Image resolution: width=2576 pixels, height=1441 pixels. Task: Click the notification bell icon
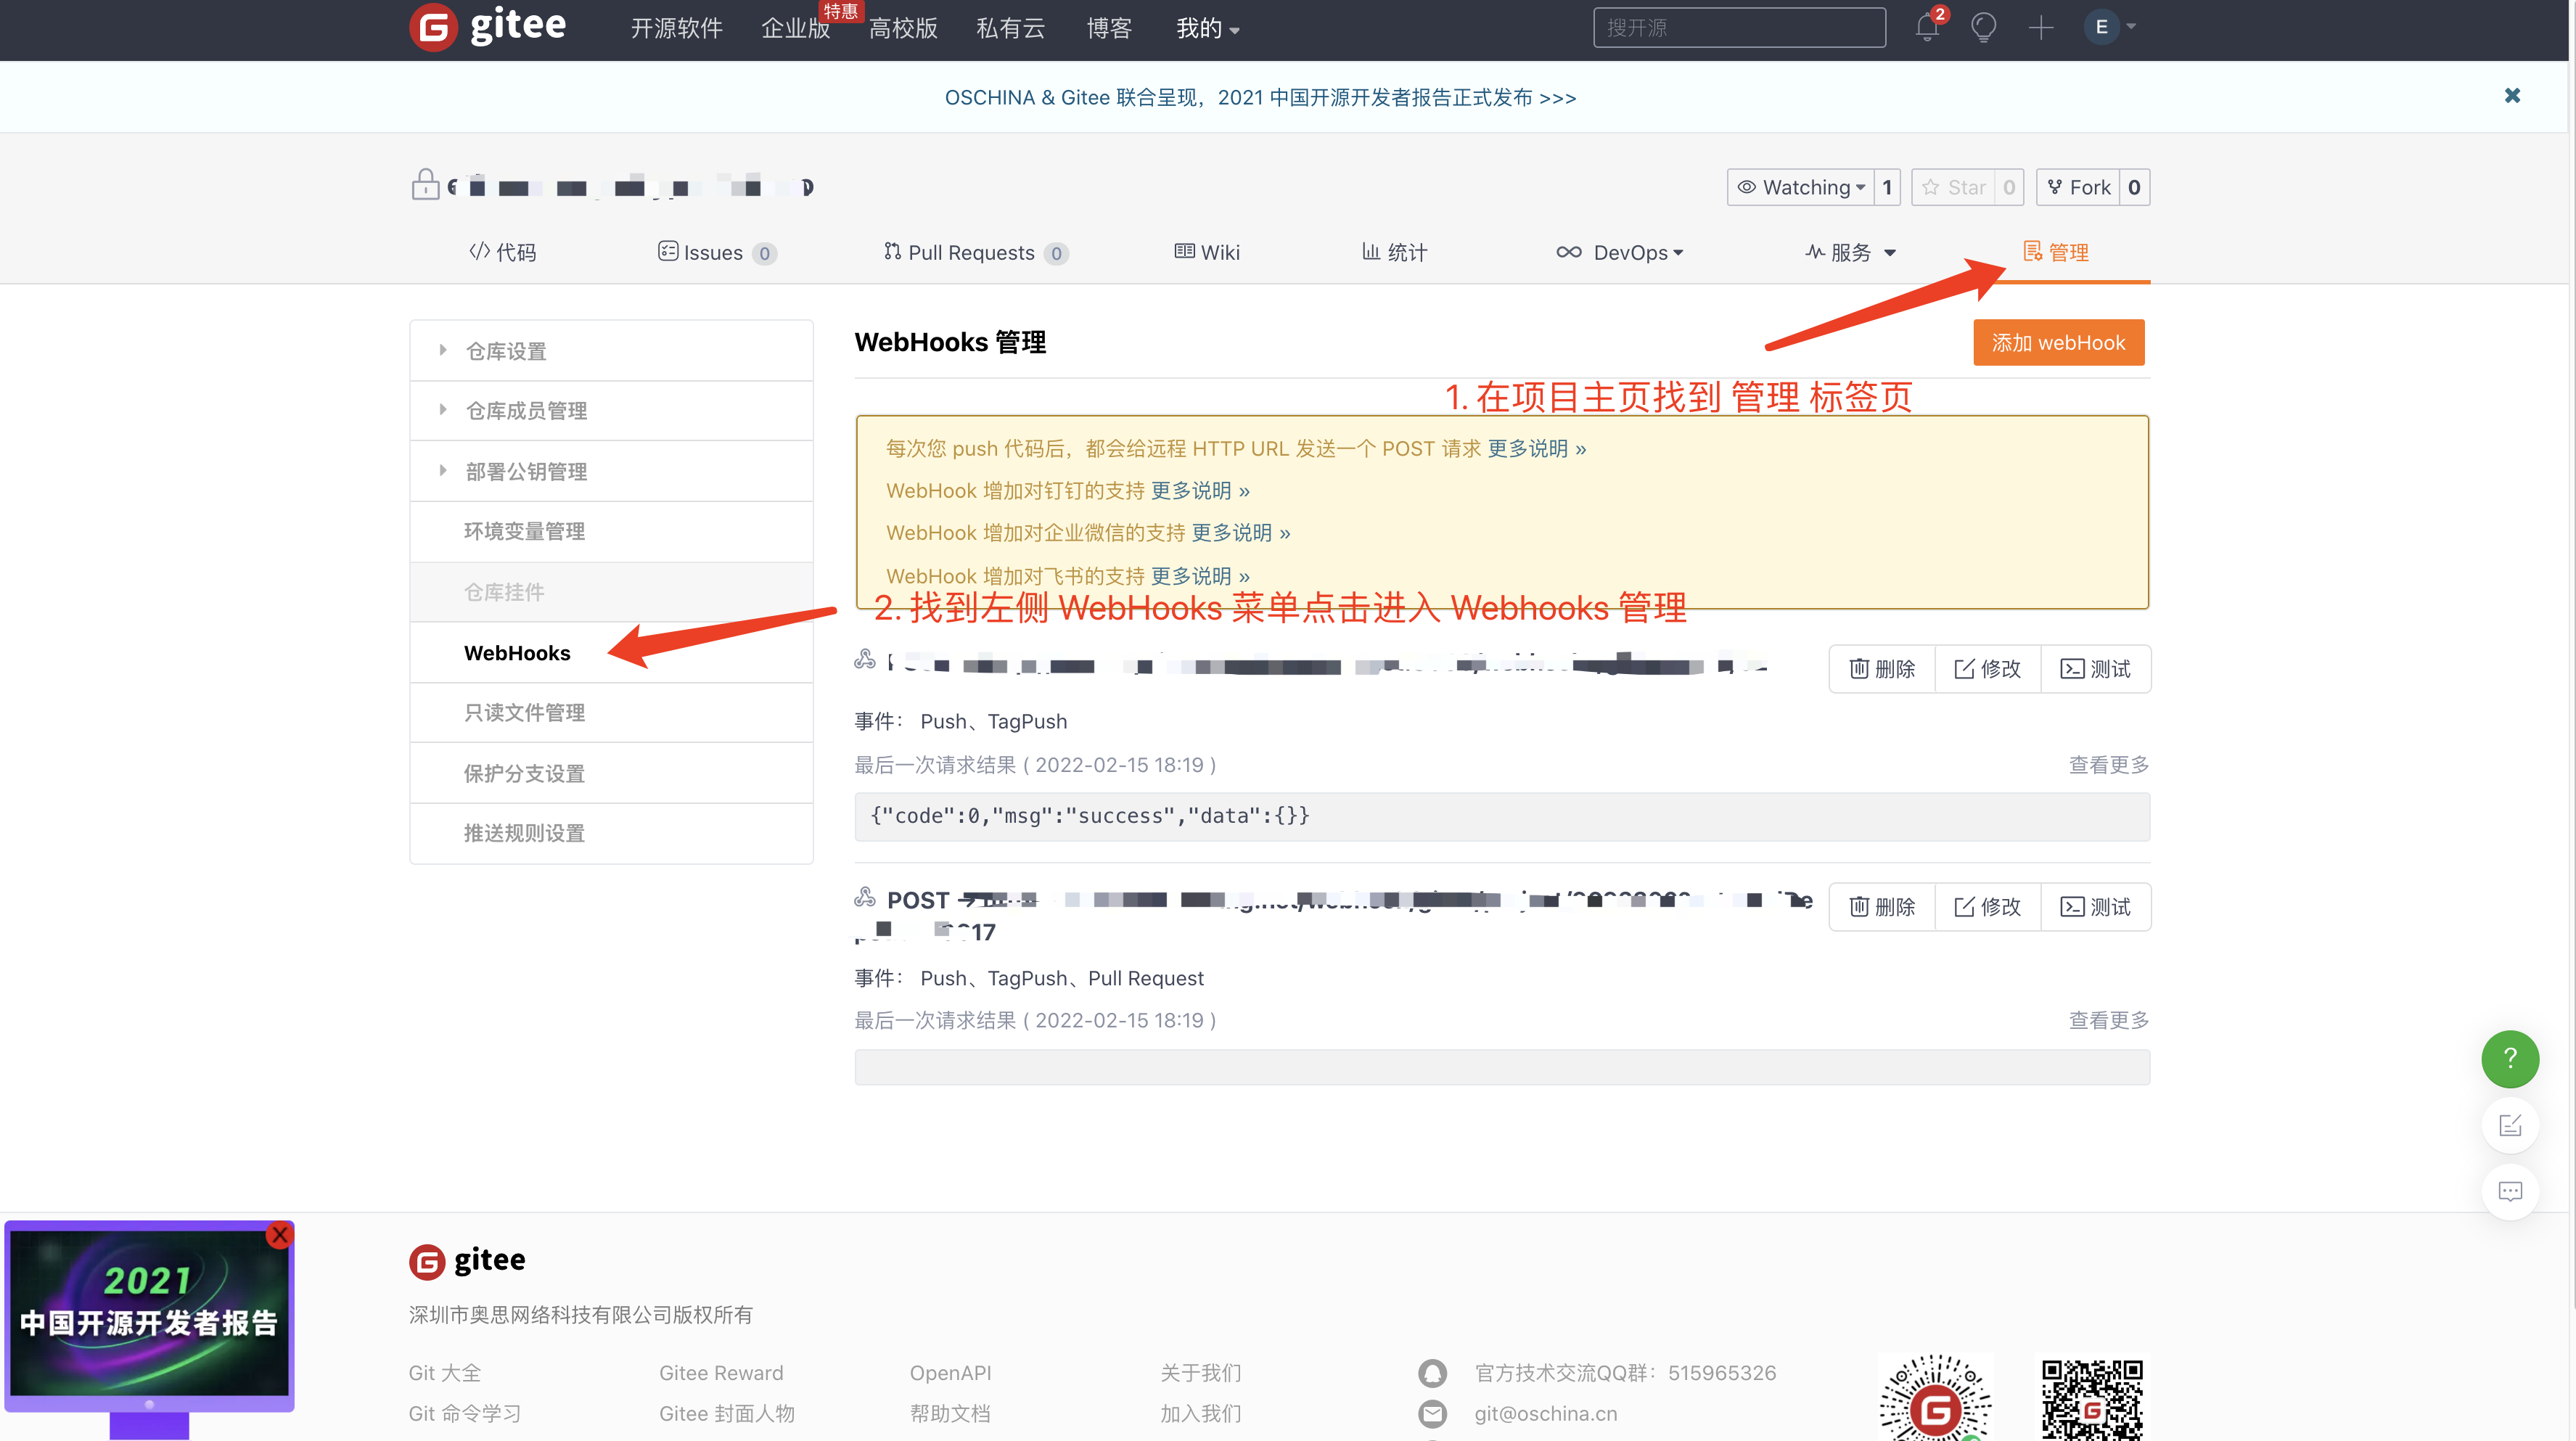[x=1927, y=28]
